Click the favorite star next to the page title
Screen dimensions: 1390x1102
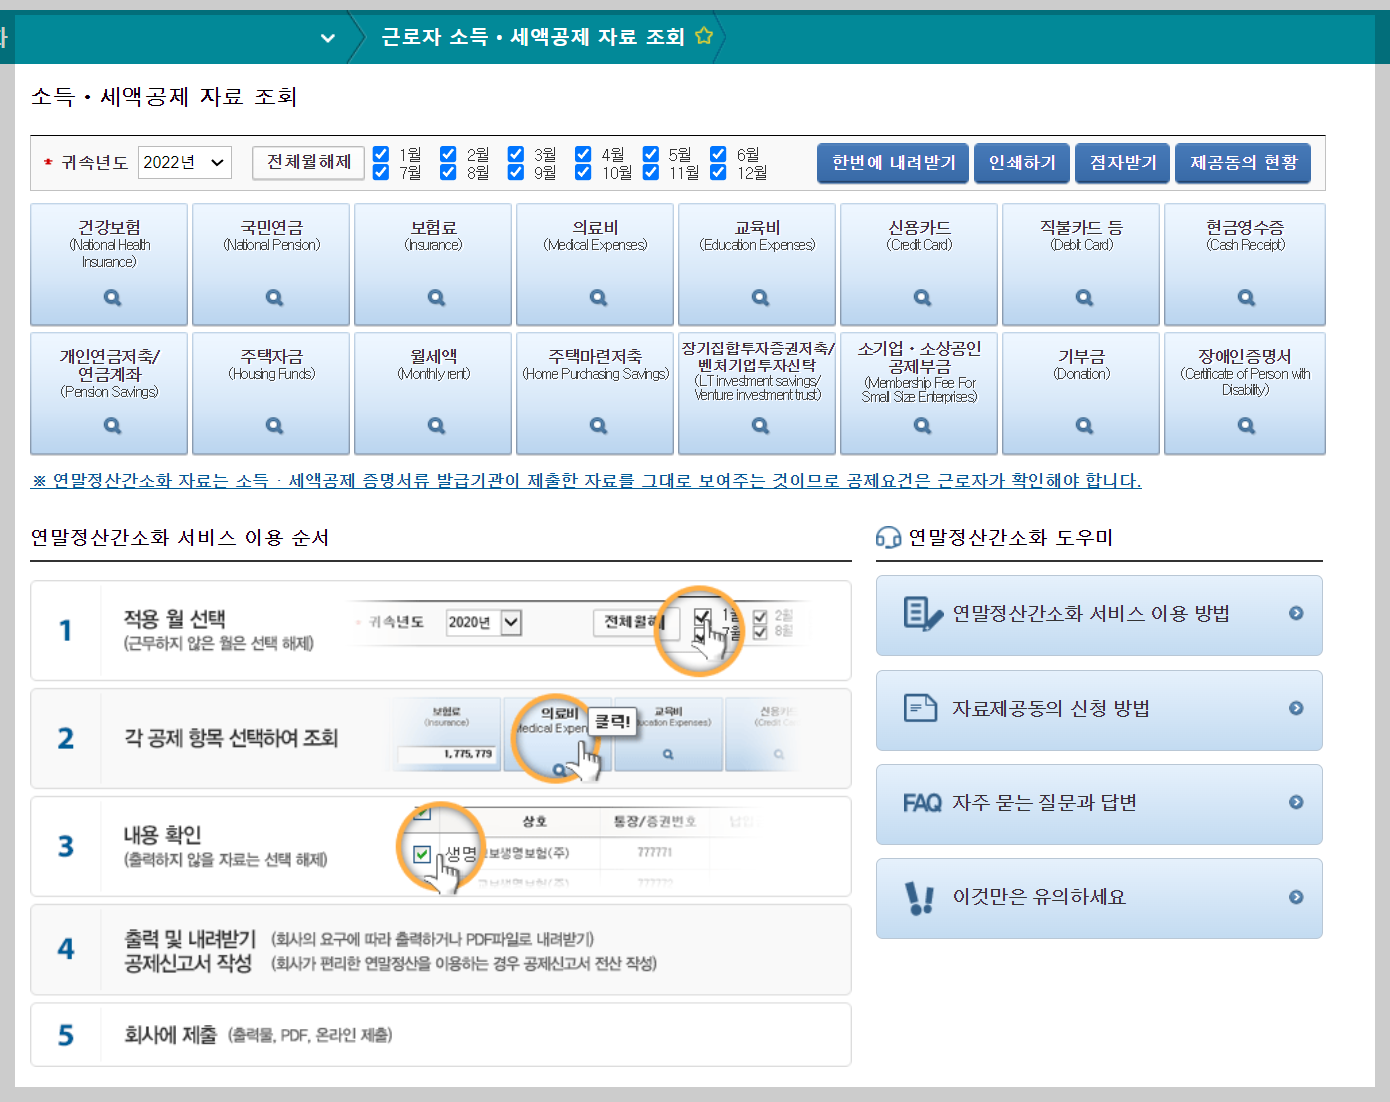(x=703, y=35)
